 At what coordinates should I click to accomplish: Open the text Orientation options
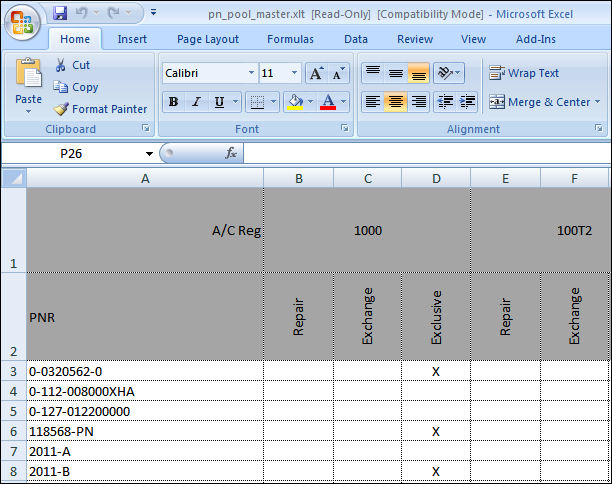[449, 73]
